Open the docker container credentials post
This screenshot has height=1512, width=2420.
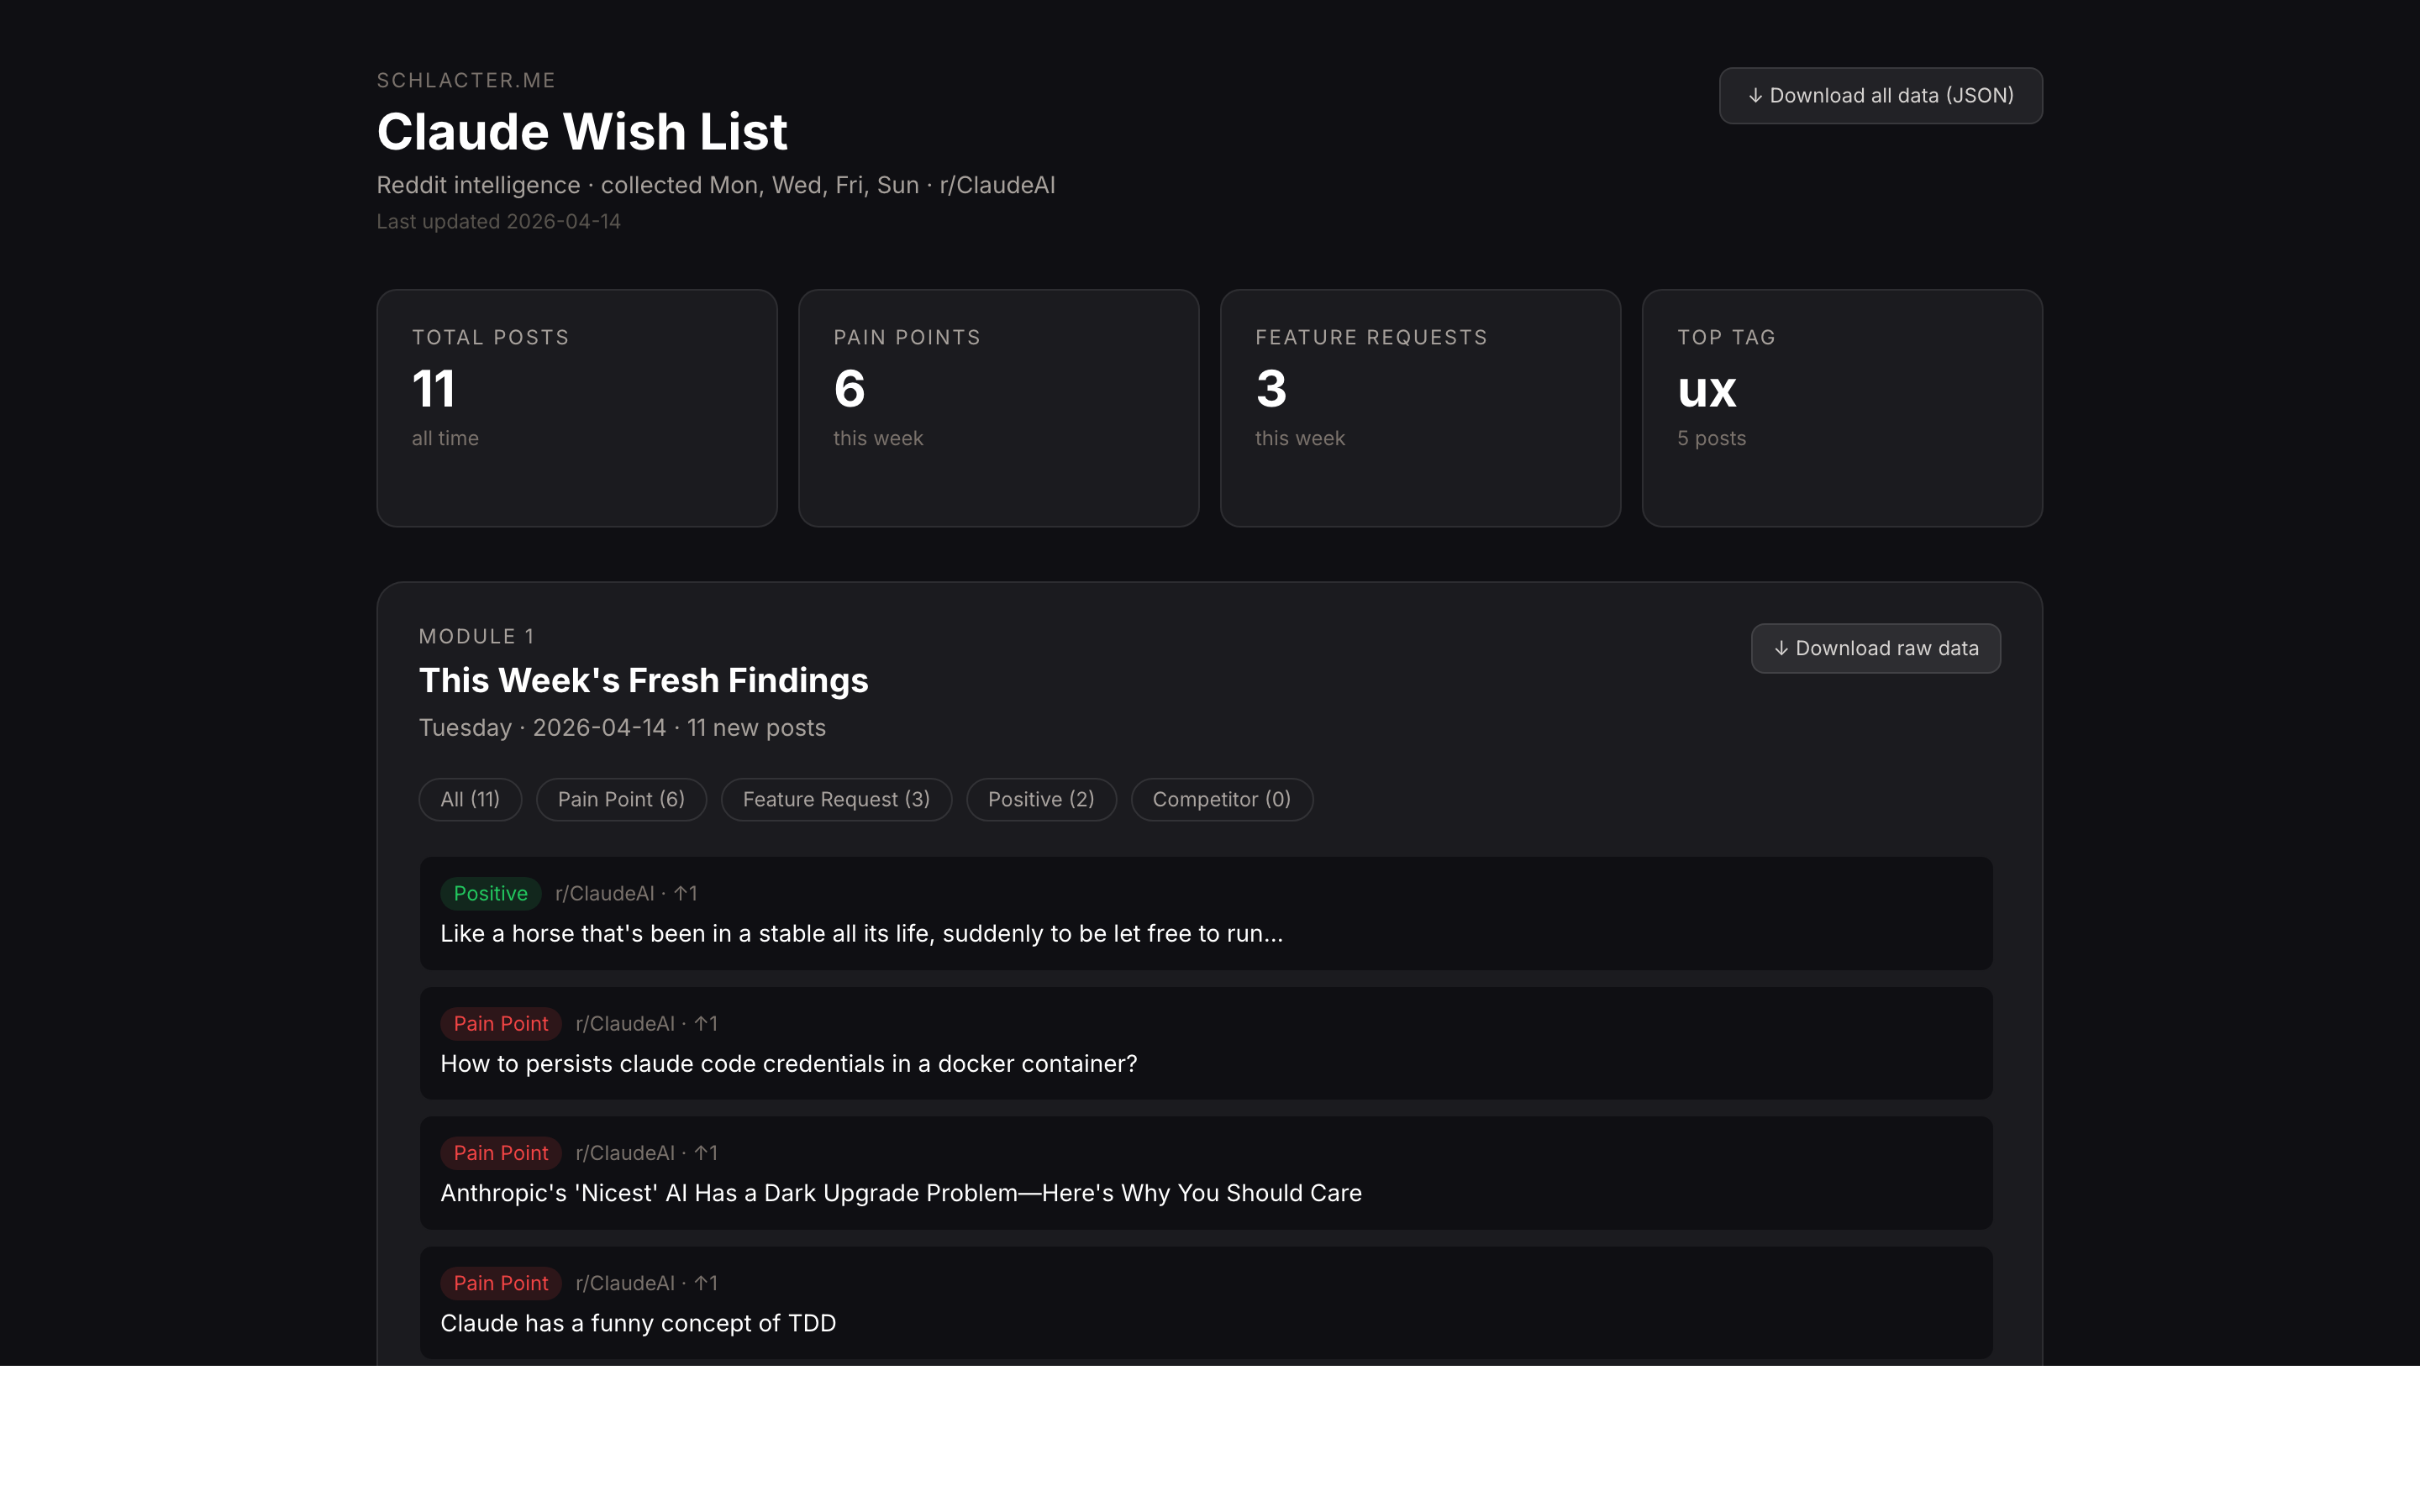1206,1043
